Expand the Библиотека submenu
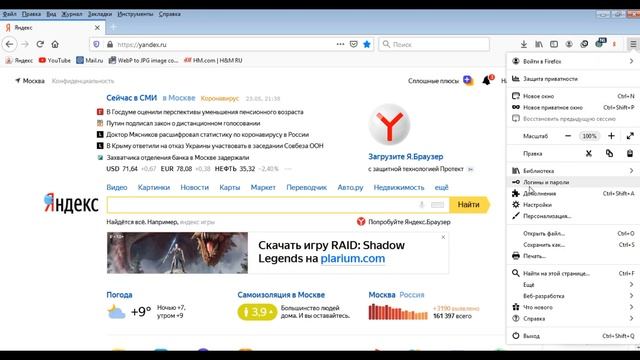Screen dimensions: 640x360 click(x=573, y=171)
